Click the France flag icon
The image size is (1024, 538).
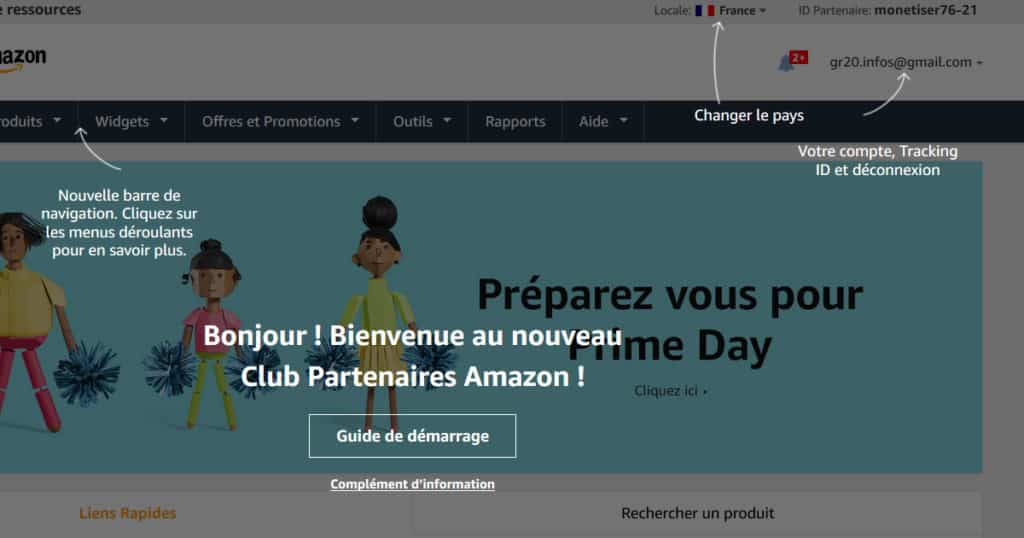click(705, 10)
